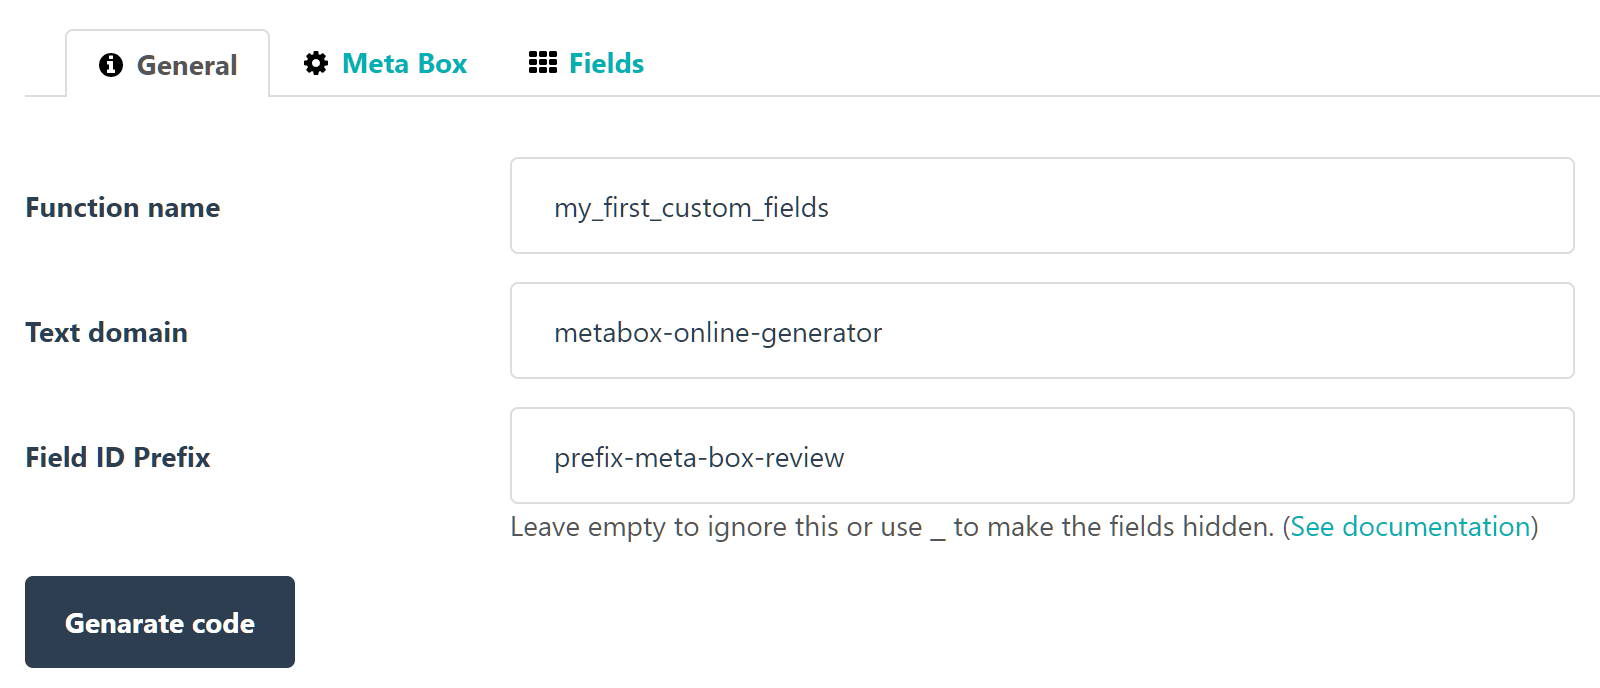Click the "Text domain" label text
This screenshot has width=1600, height=688.
pos(106,333)
